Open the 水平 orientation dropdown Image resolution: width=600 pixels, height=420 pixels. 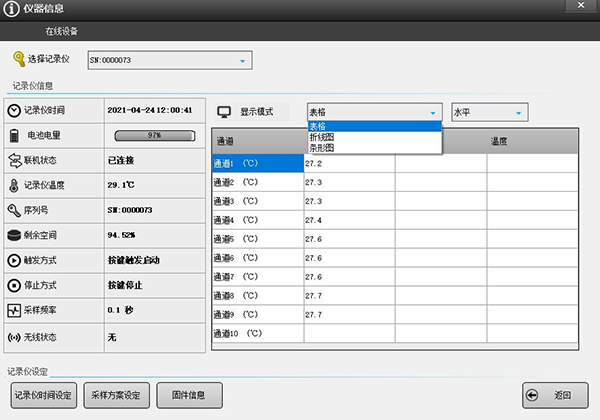coord(490,112)
